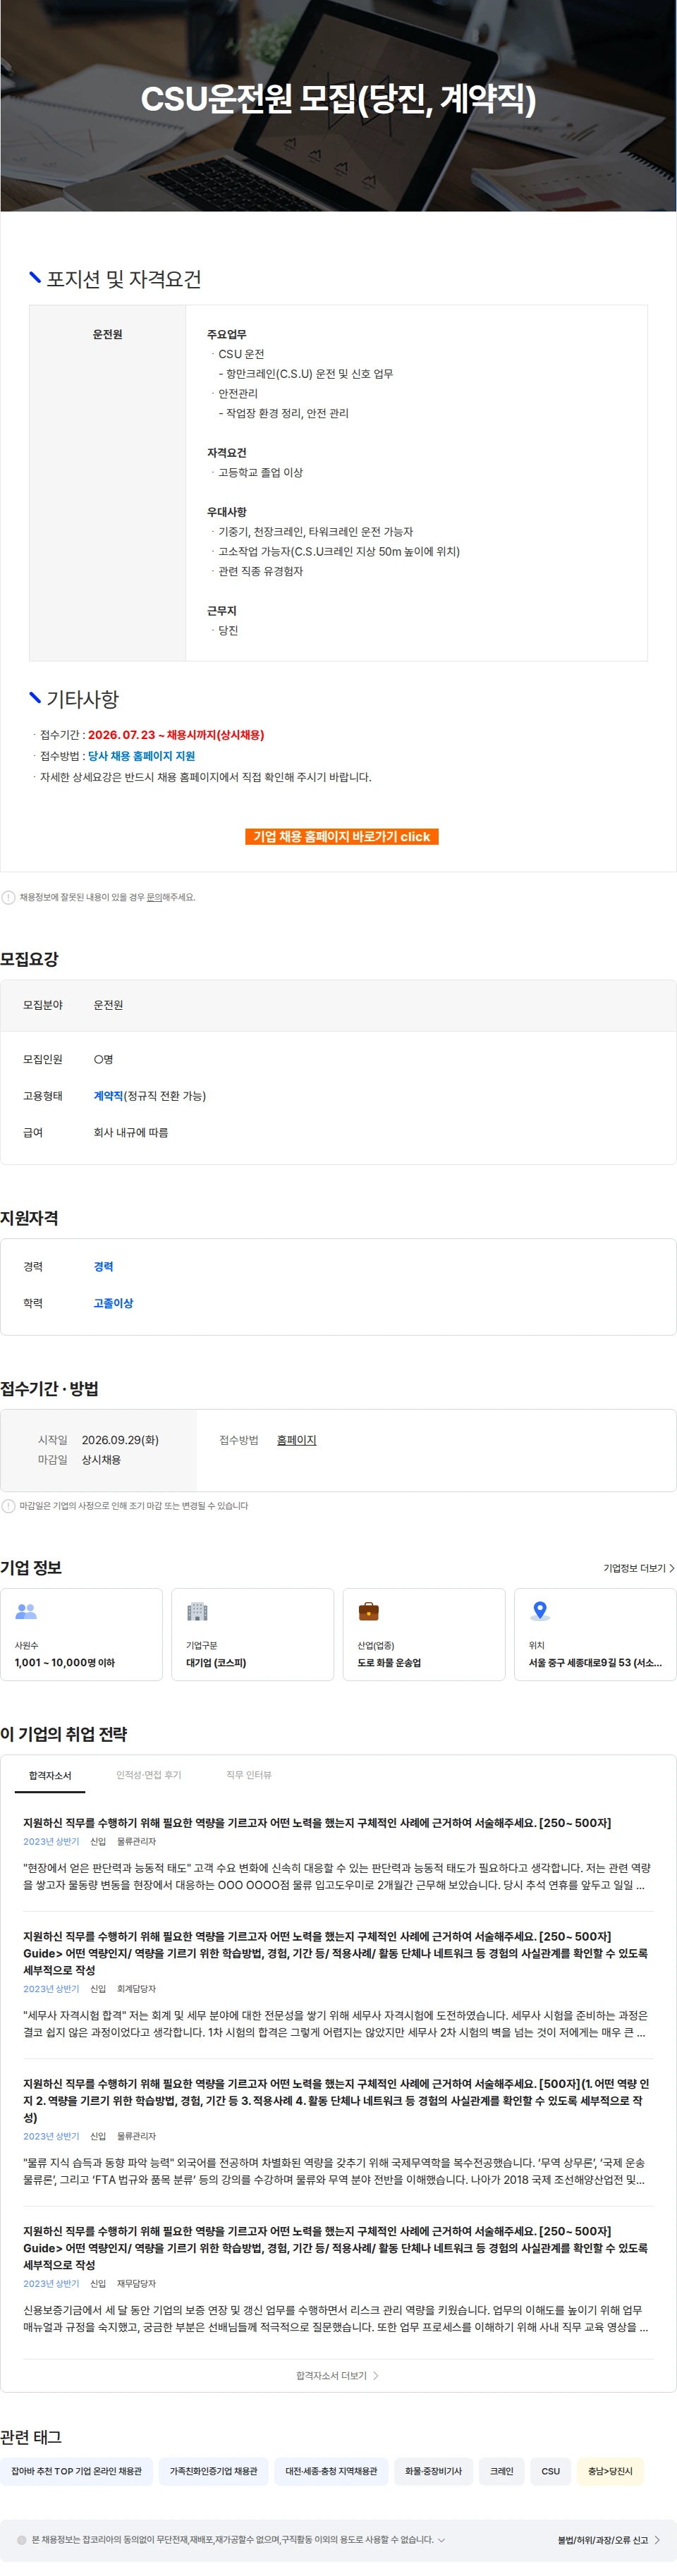677x2576 pixels.
Task: Click the info icon beside 채용정보에 잘못된 내용
Action: tap(8, 897)
